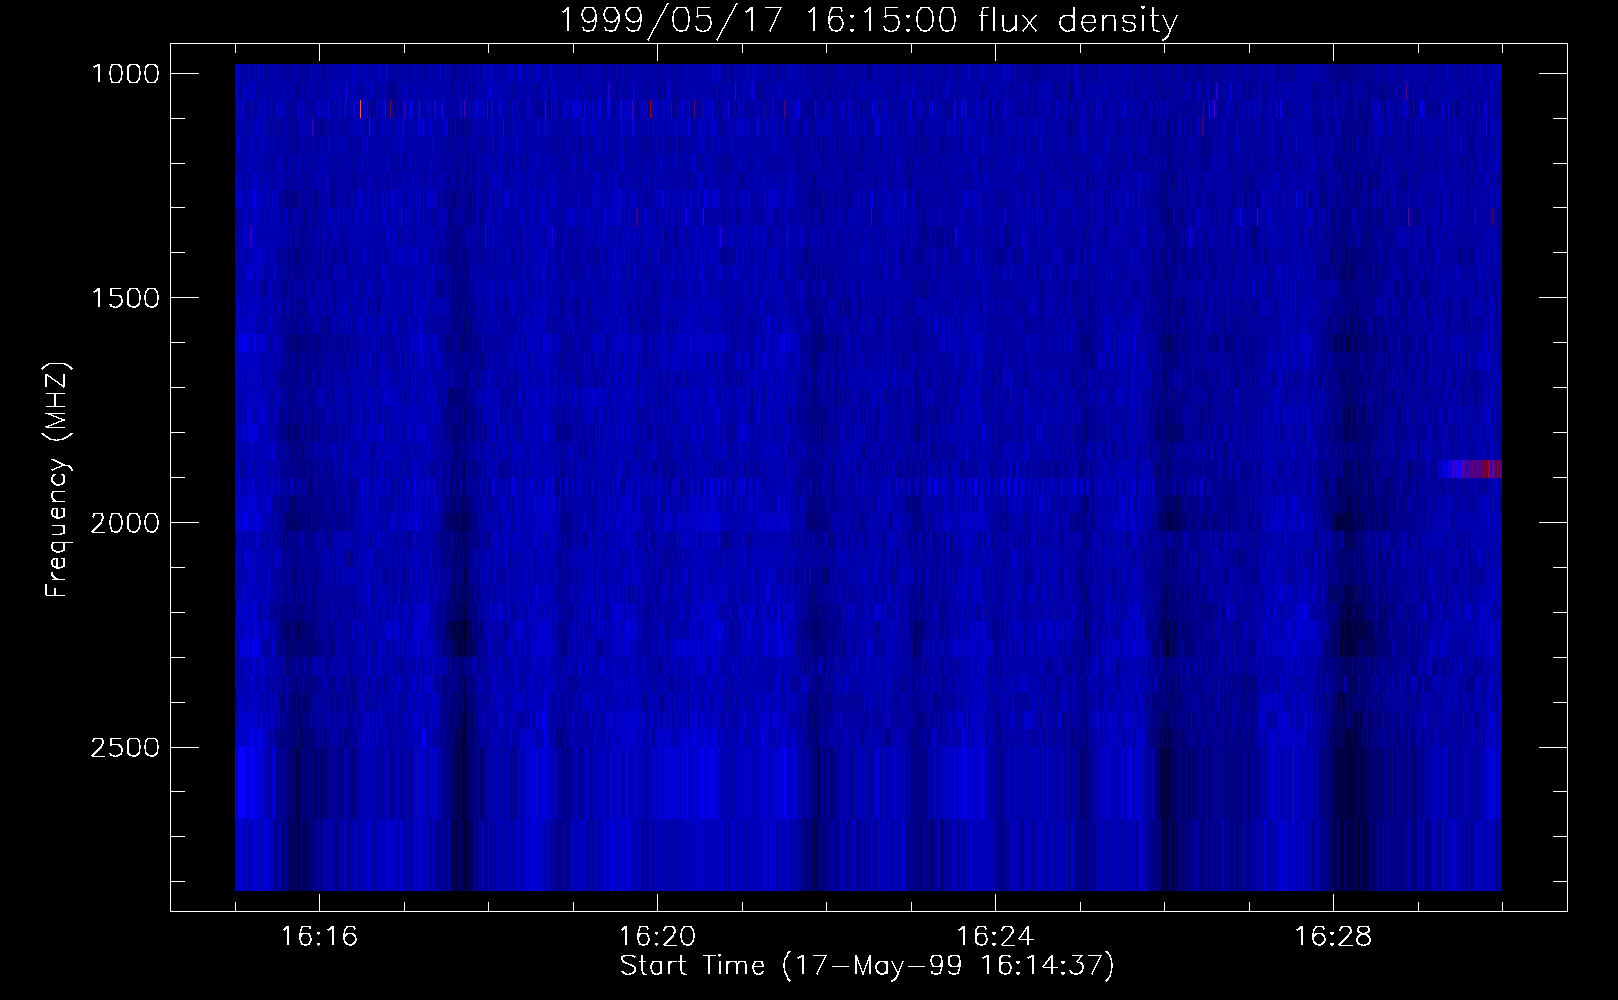Click the plot title '1999/05/17 16:15:00 flux density'
The image size is (1618, 1000).
point(867,20)
